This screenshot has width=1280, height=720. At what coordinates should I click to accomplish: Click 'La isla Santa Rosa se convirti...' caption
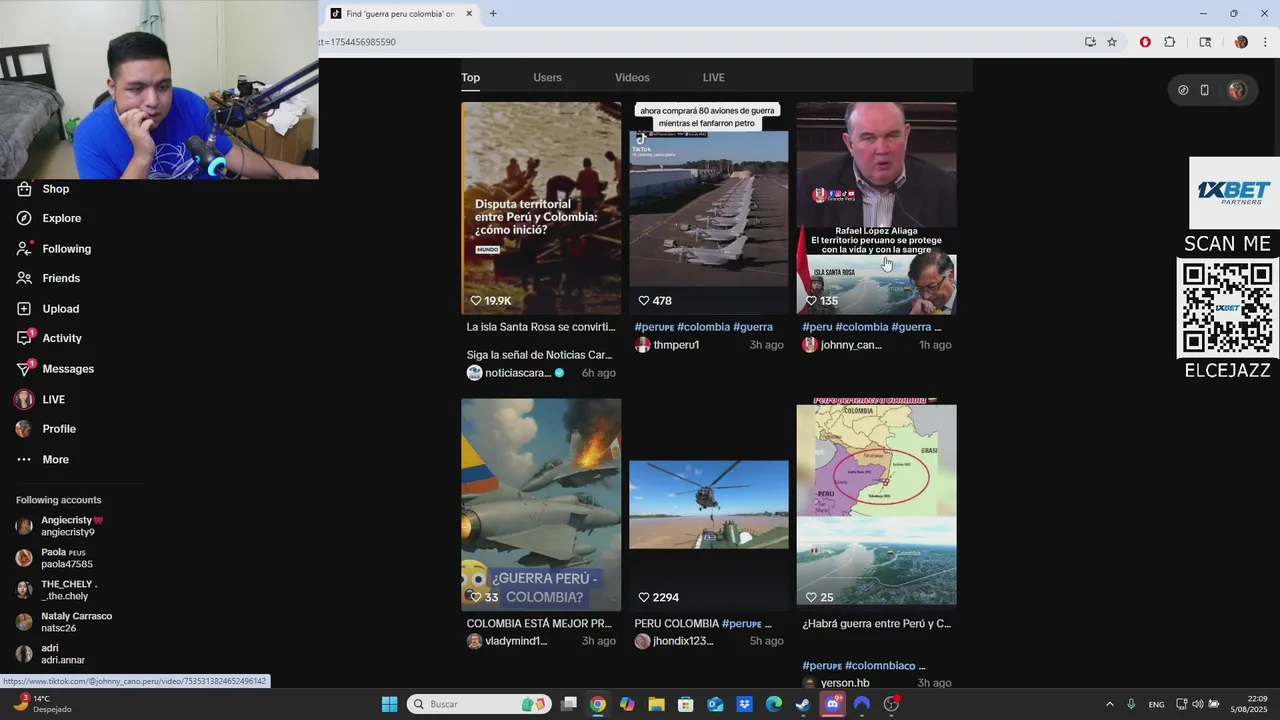(541, 327)
